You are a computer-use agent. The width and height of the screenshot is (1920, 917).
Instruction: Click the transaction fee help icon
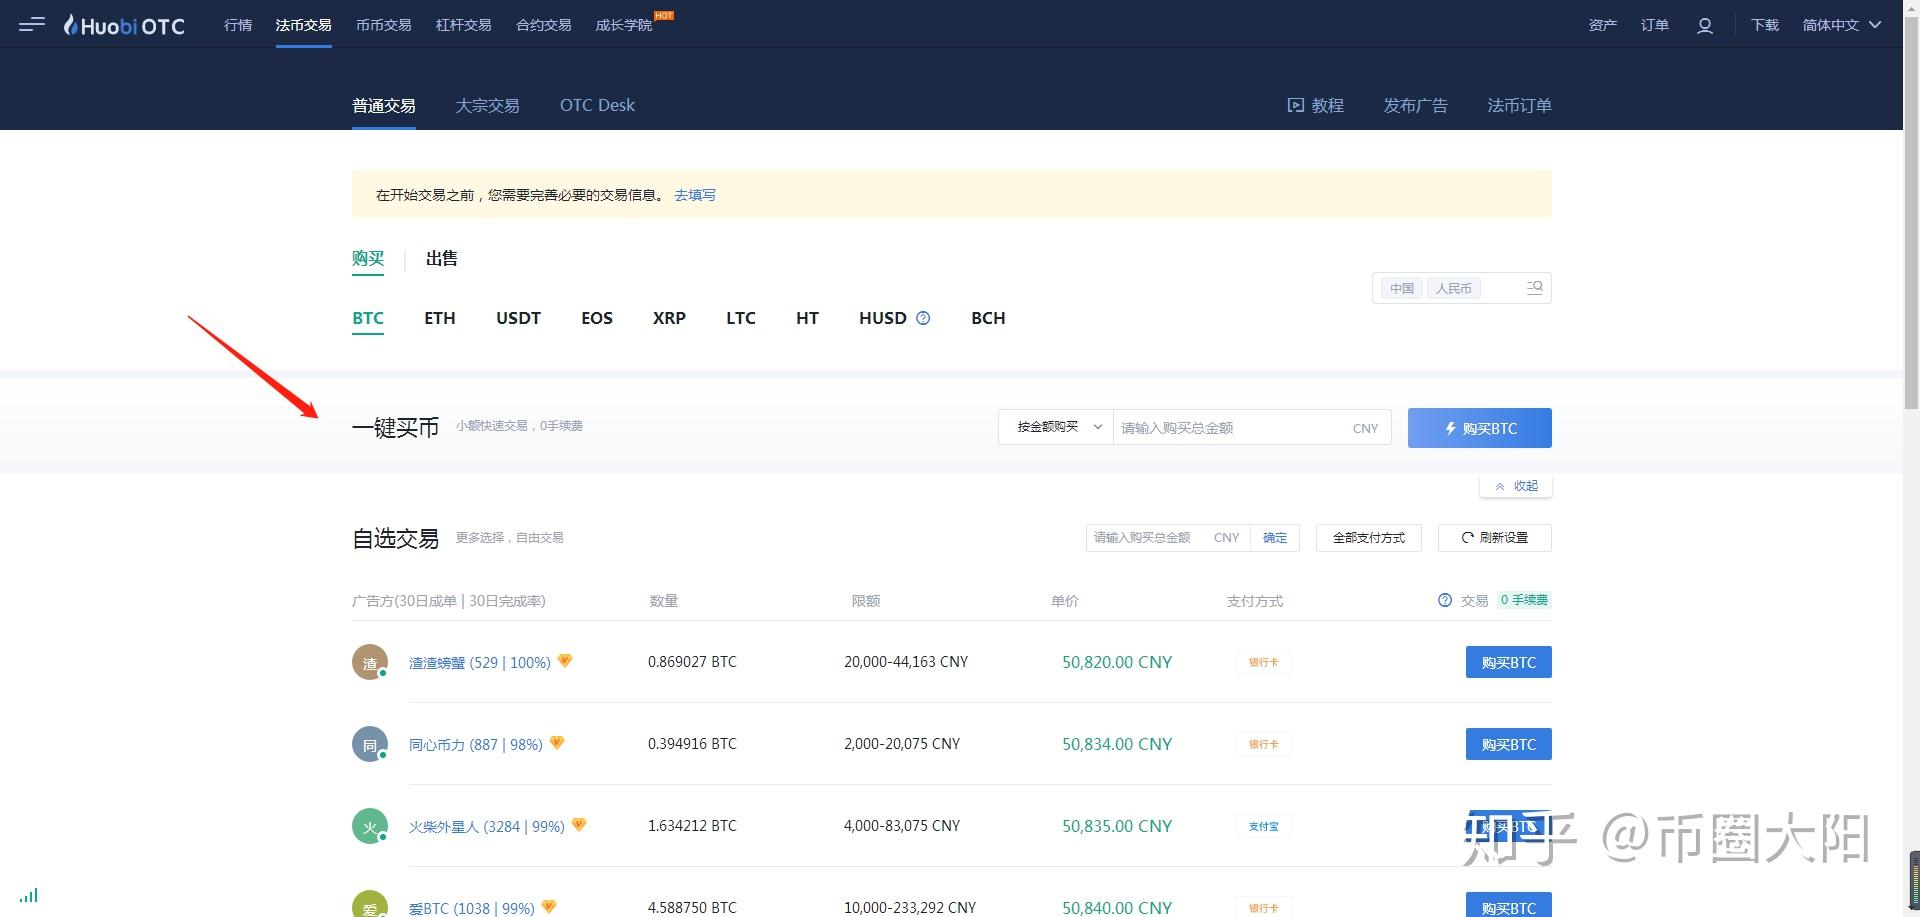tap(1444, 600)
